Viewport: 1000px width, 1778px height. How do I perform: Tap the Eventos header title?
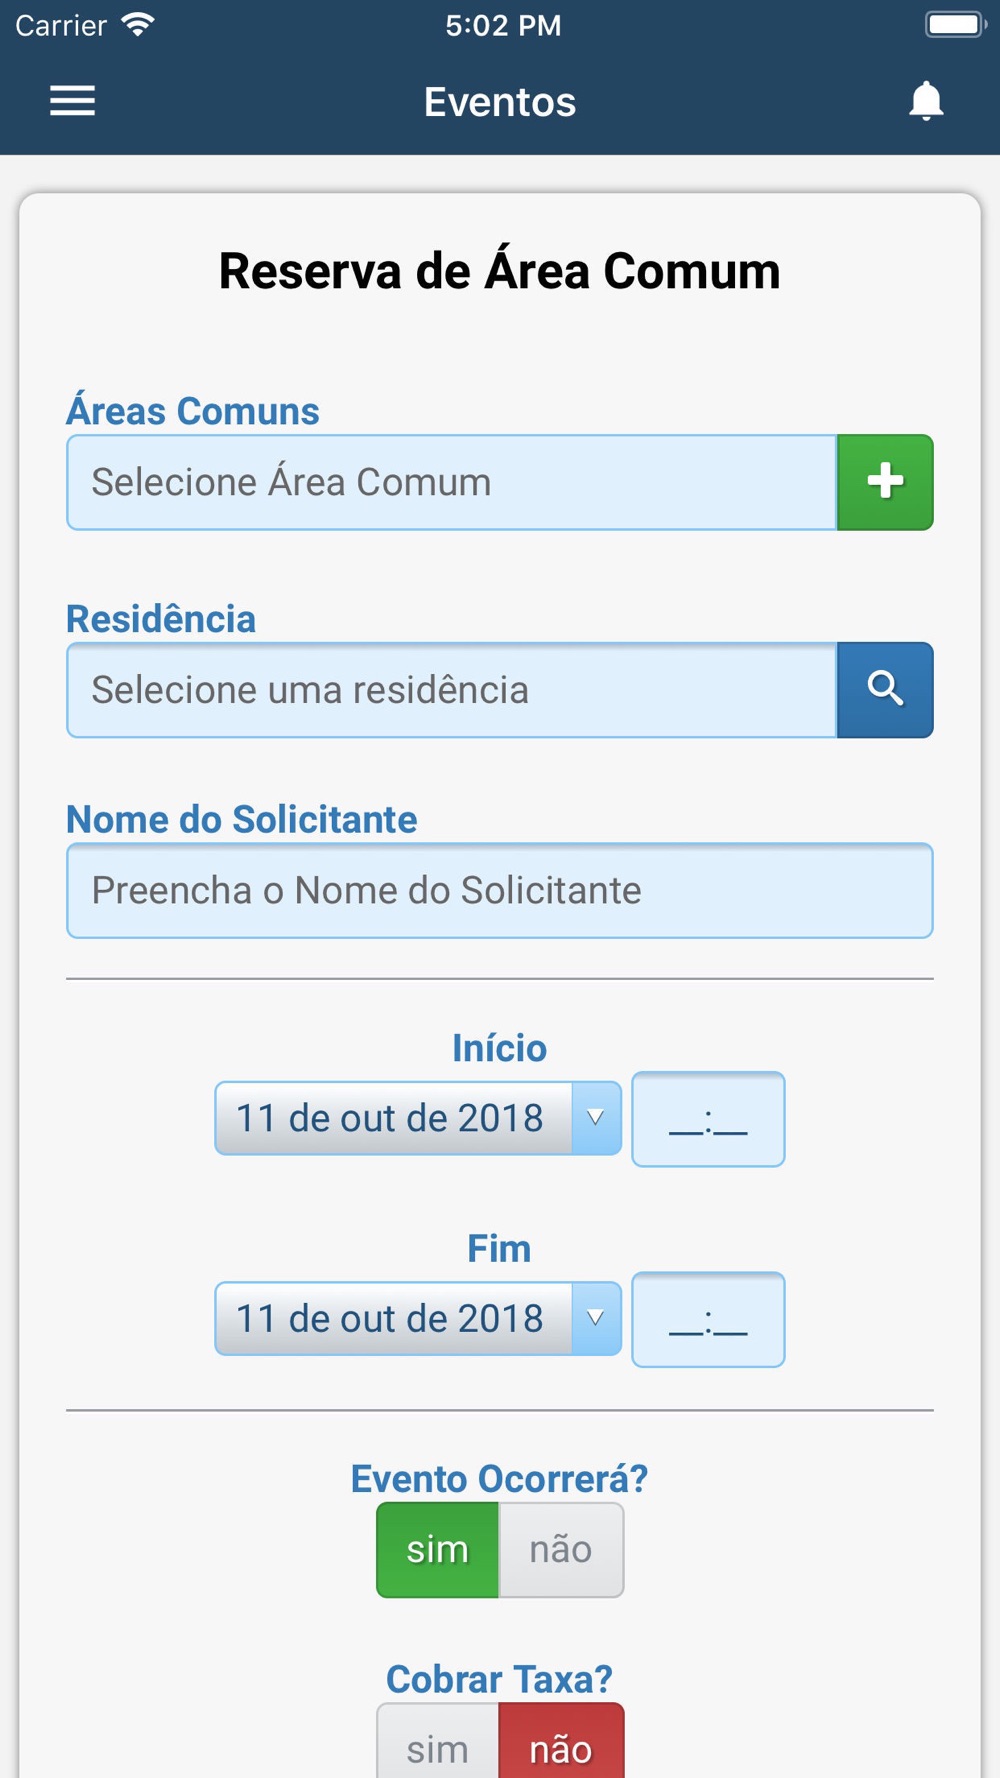(x=500, y=102)
